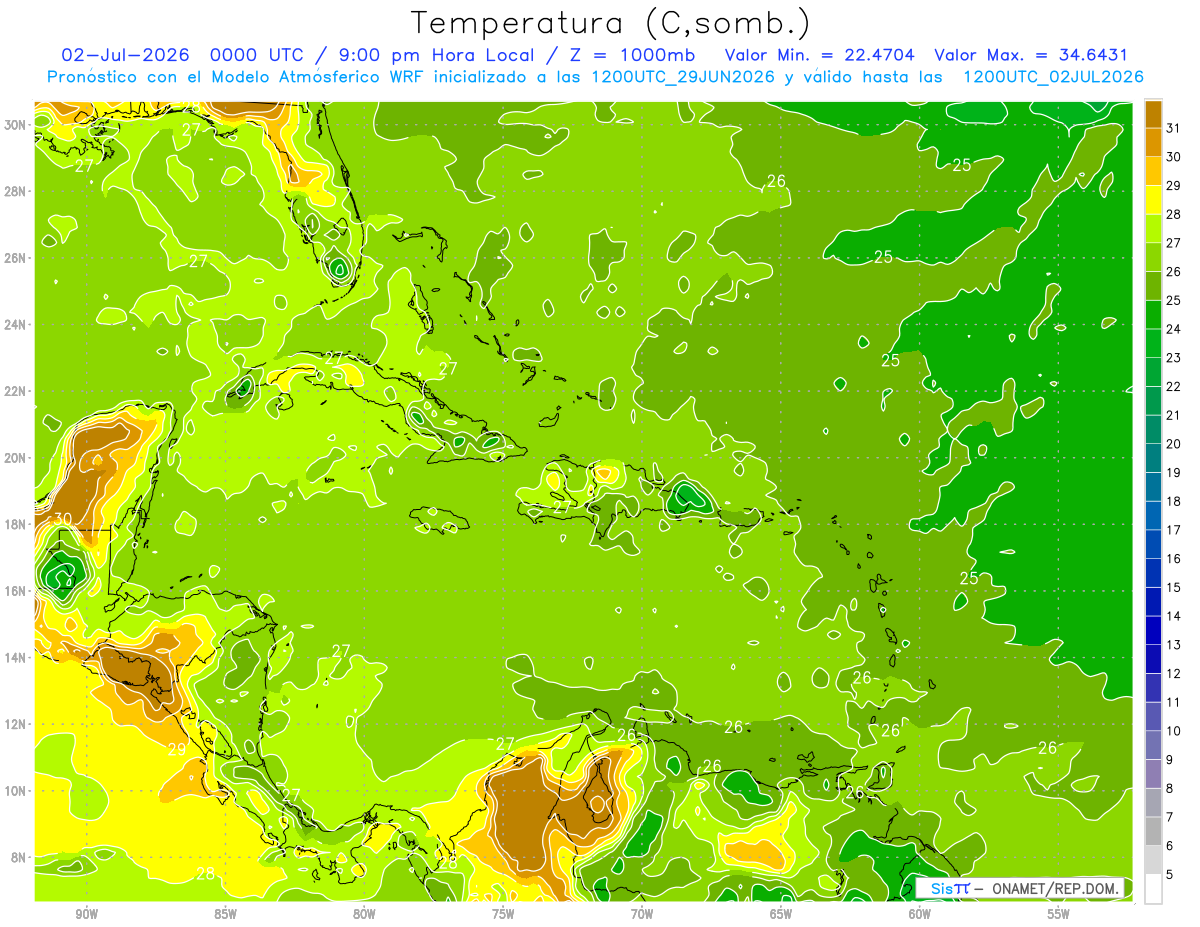
Task: Click the 8N latitude axis label
Action: click(19, 858)
